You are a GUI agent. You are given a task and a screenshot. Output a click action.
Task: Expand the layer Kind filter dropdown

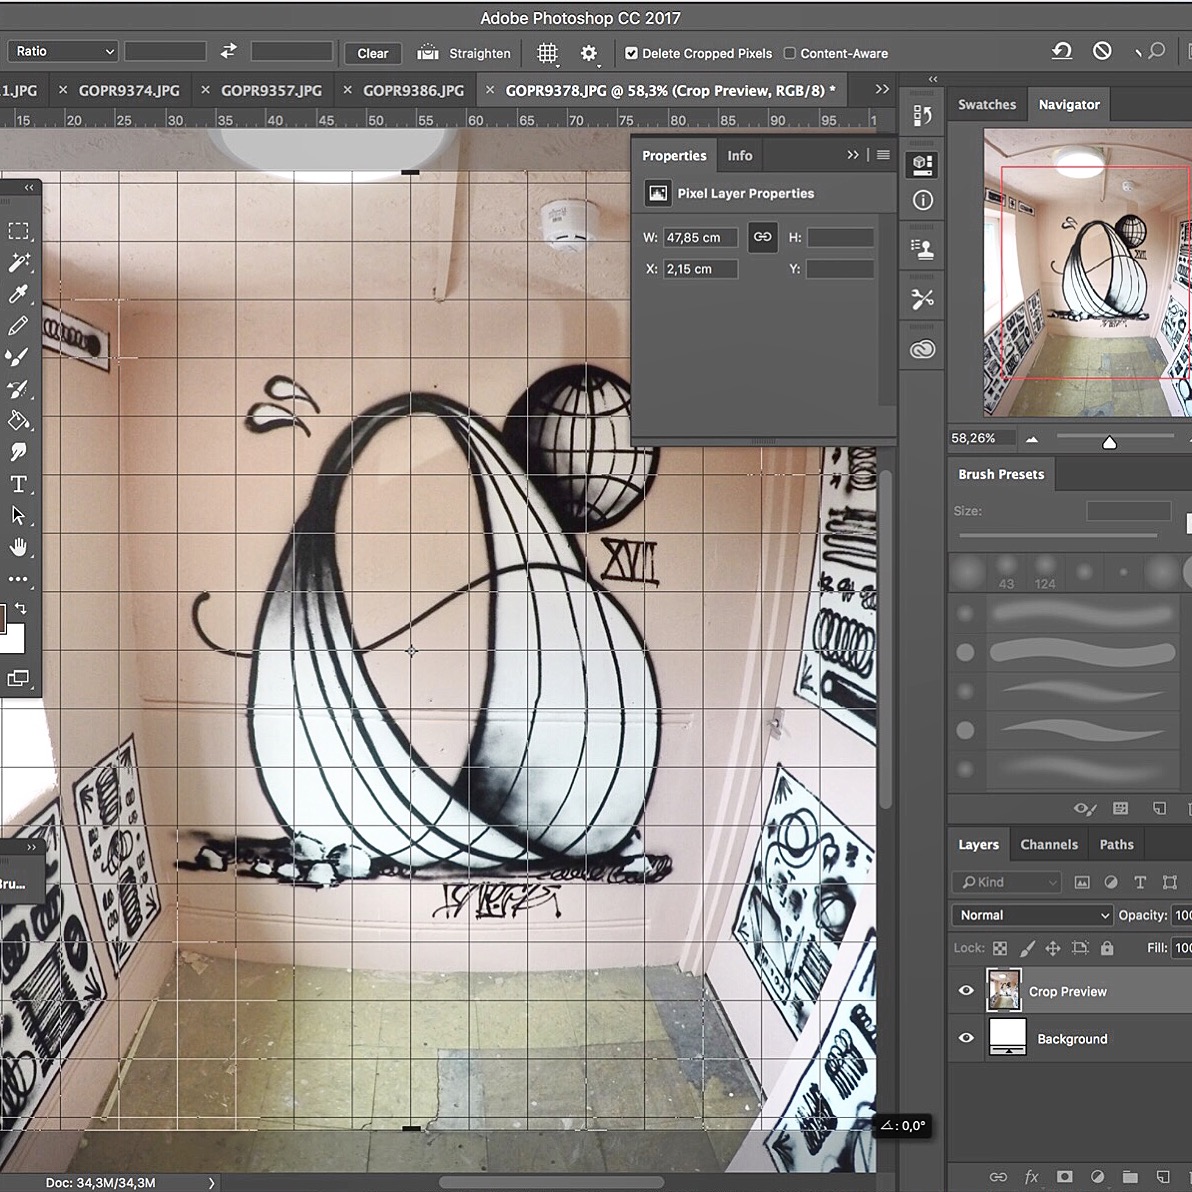tap(1006, 882)
